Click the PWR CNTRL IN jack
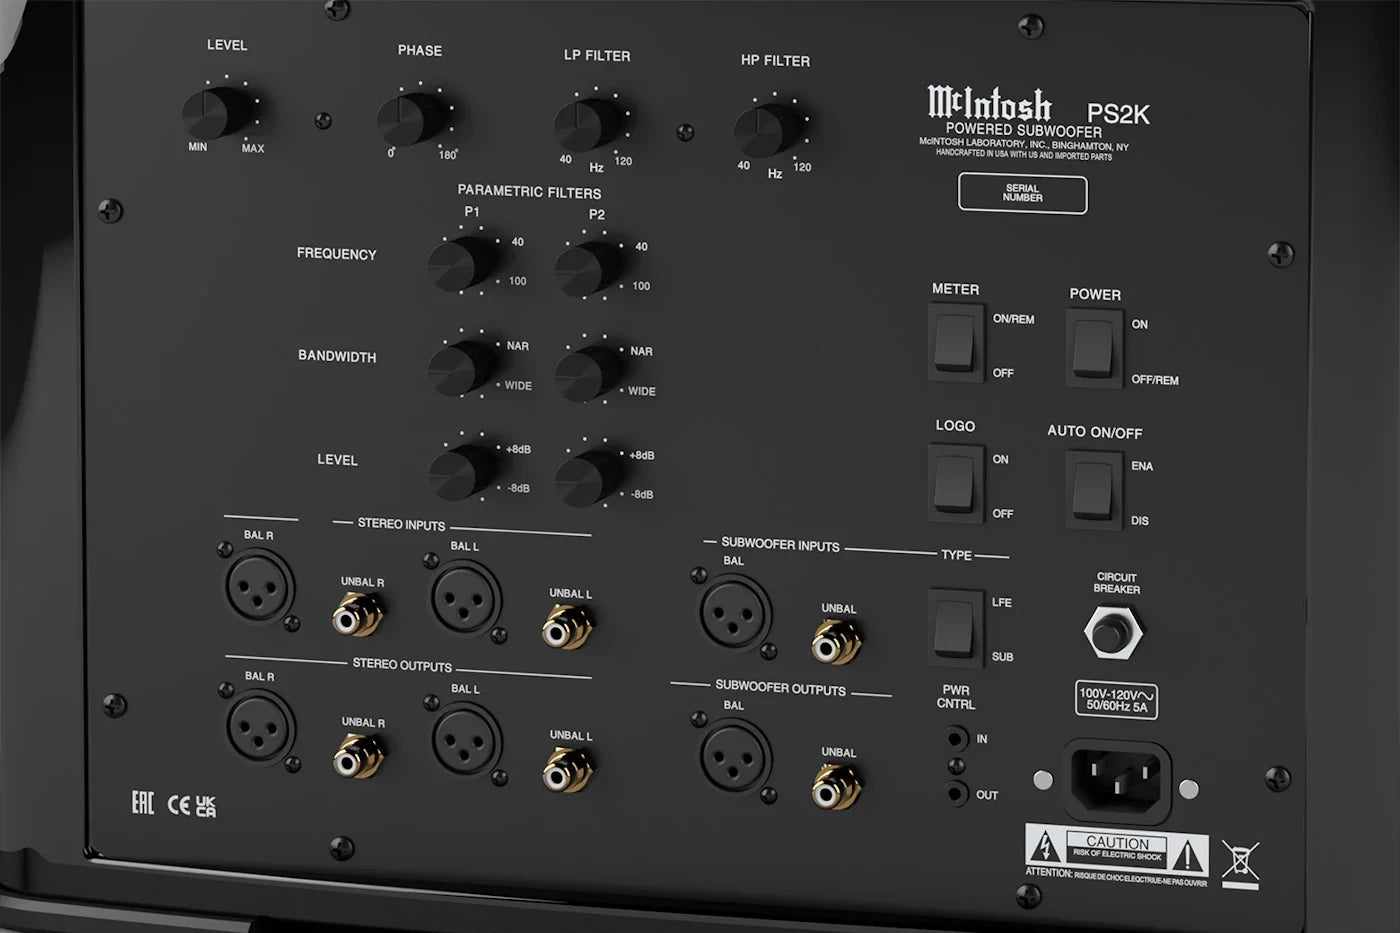 (956, 739)
